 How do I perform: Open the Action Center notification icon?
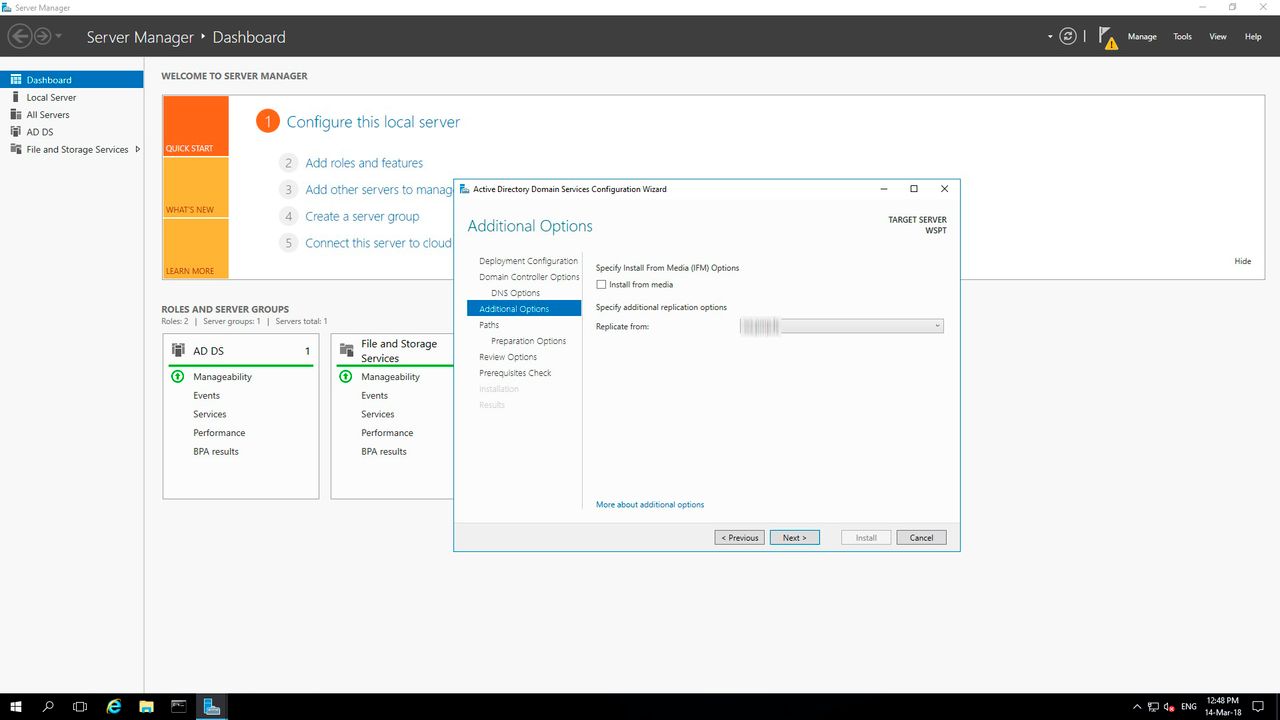tap(1260, 707)
